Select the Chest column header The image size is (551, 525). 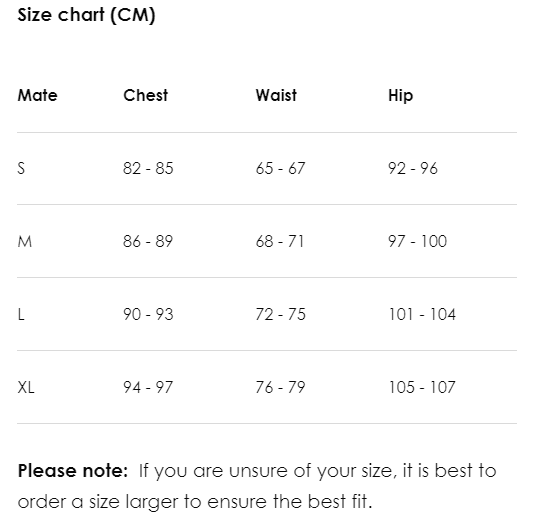coord(145,95)
